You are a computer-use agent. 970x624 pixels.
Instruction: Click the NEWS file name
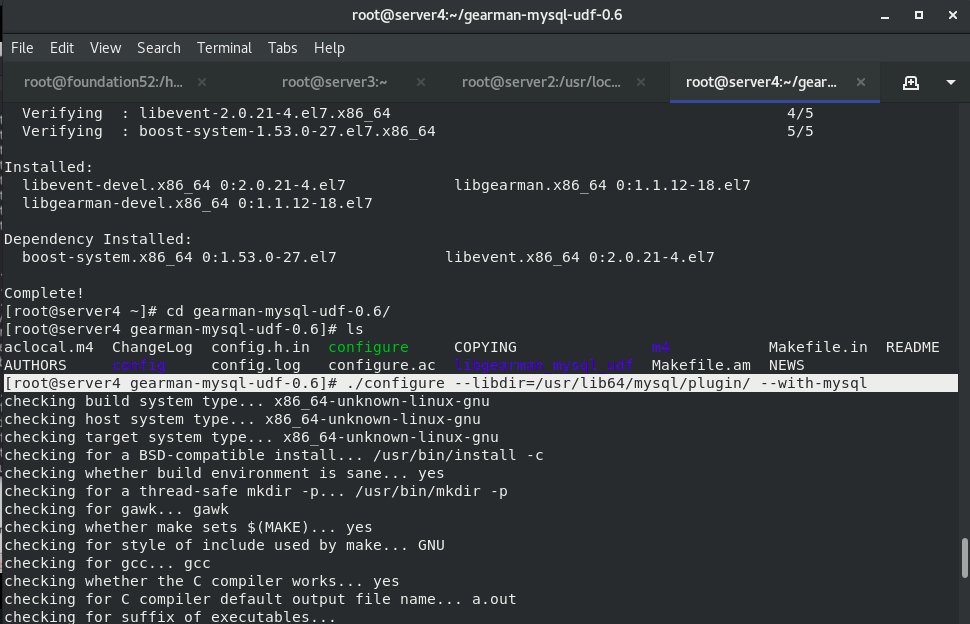tap(786, 365)
